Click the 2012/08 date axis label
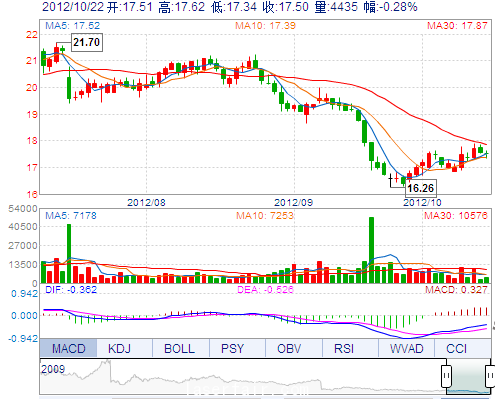Screen dimensions: 495x399 tap(146, 202)
